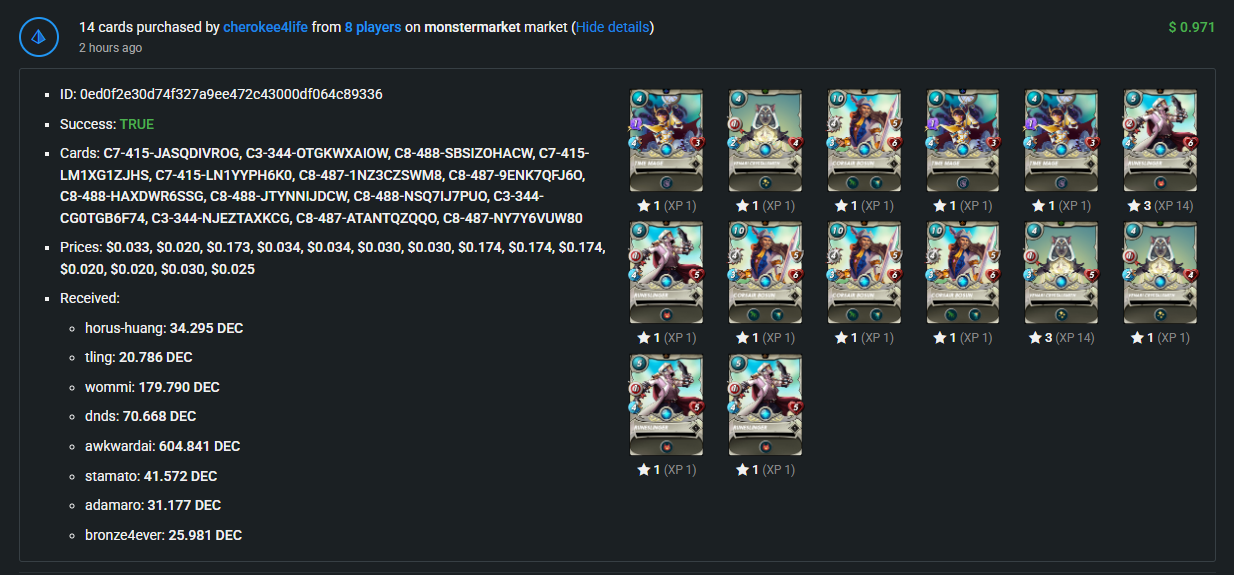Click the 'Received:' label
This screenshot has width=1234, height=575.
[x=90, y=298]
